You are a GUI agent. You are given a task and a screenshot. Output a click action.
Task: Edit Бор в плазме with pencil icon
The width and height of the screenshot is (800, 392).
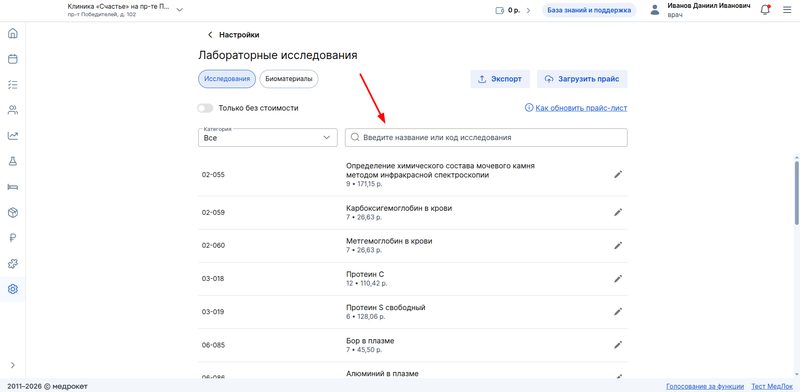618,345
